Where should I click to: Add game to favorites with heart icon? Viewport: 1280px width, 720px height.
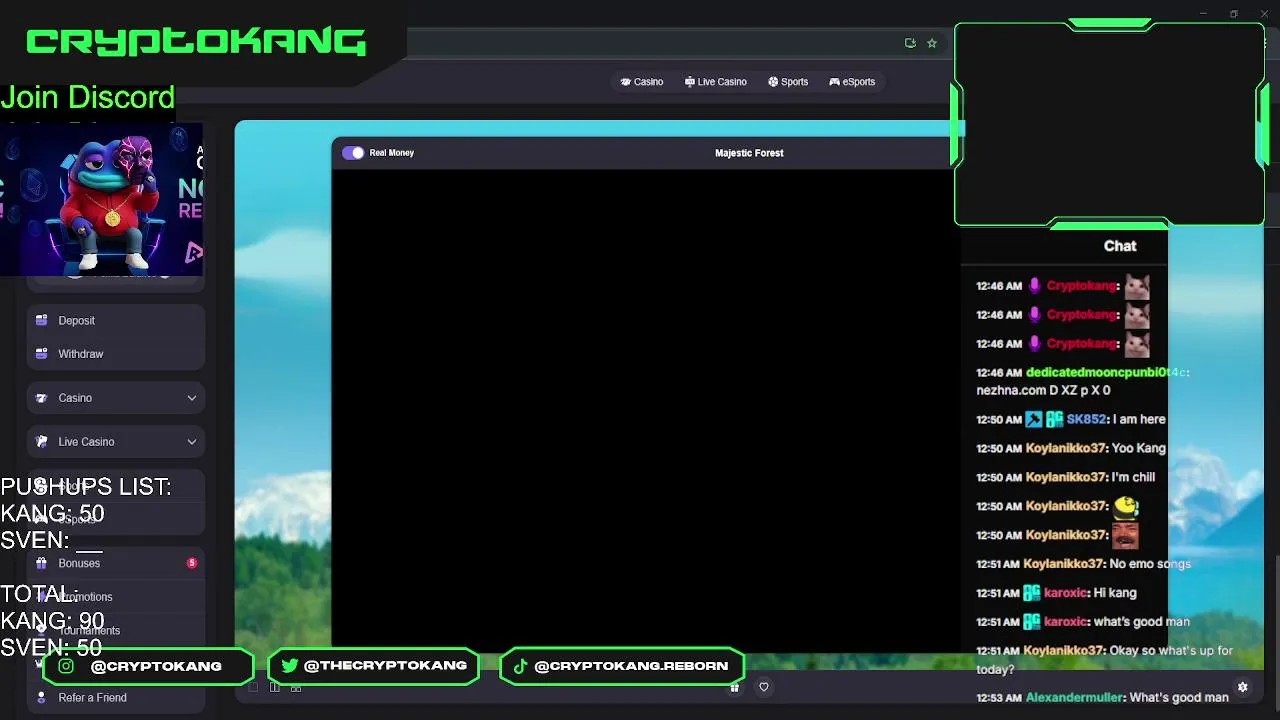click(764, 687)
